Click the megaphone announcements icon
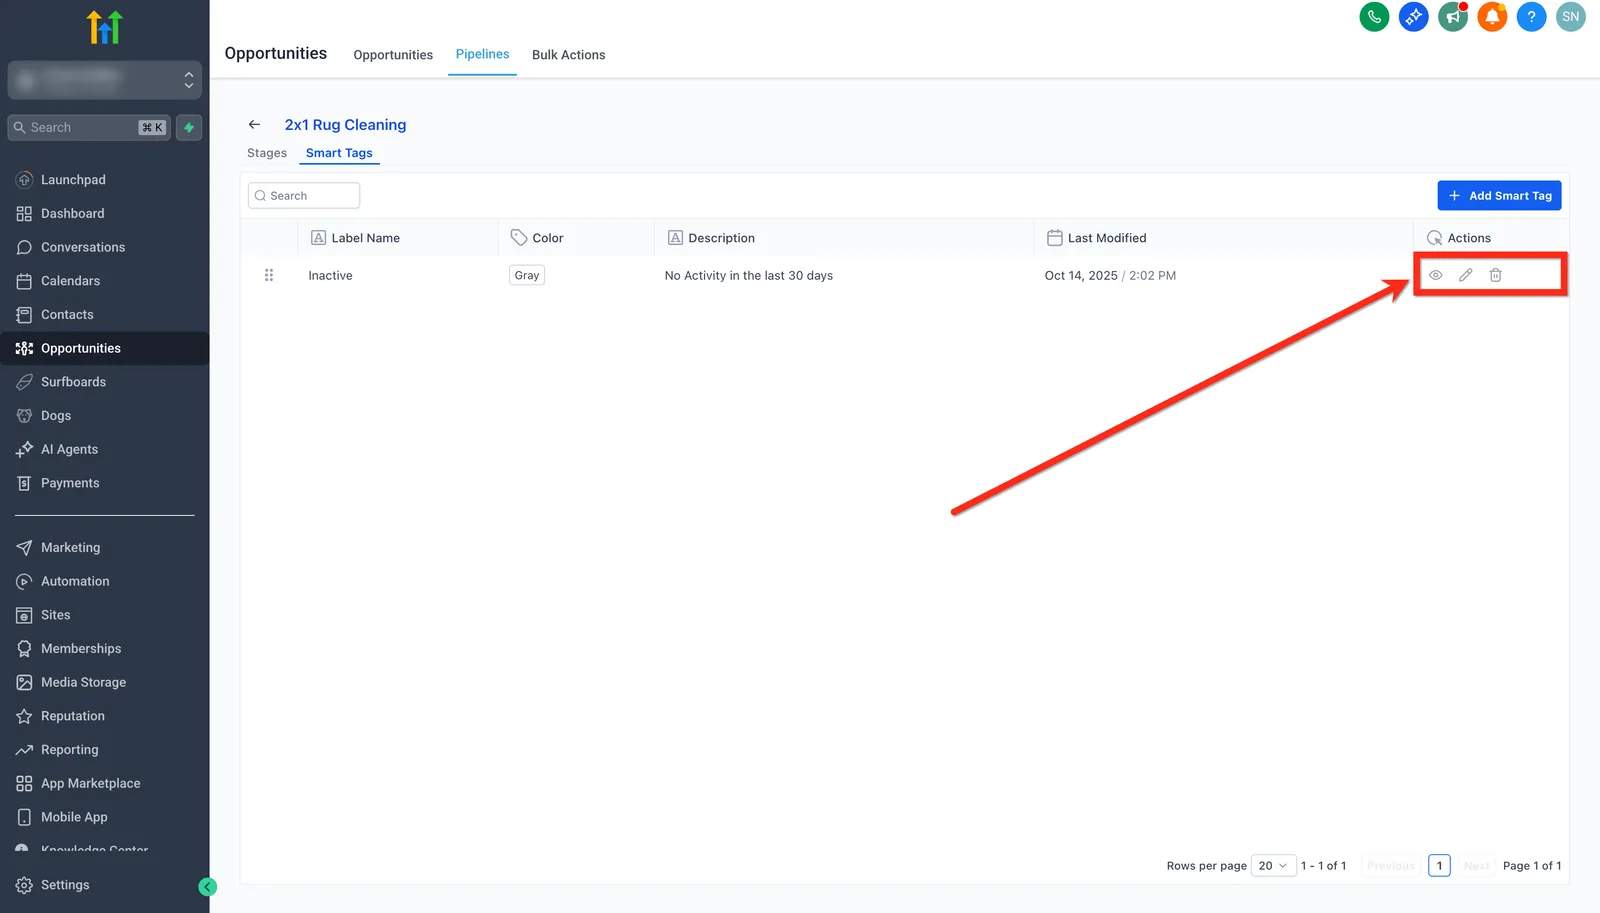This screenshot has height=913, width=1600. 1453,17
